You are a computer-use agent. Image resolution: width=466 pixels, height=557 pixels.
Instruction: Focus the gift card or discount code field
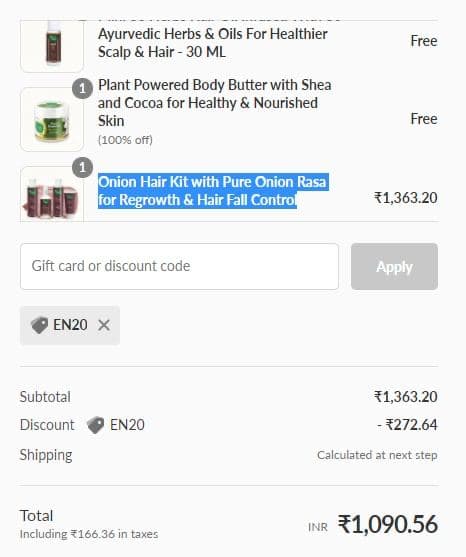coord(179,266)
